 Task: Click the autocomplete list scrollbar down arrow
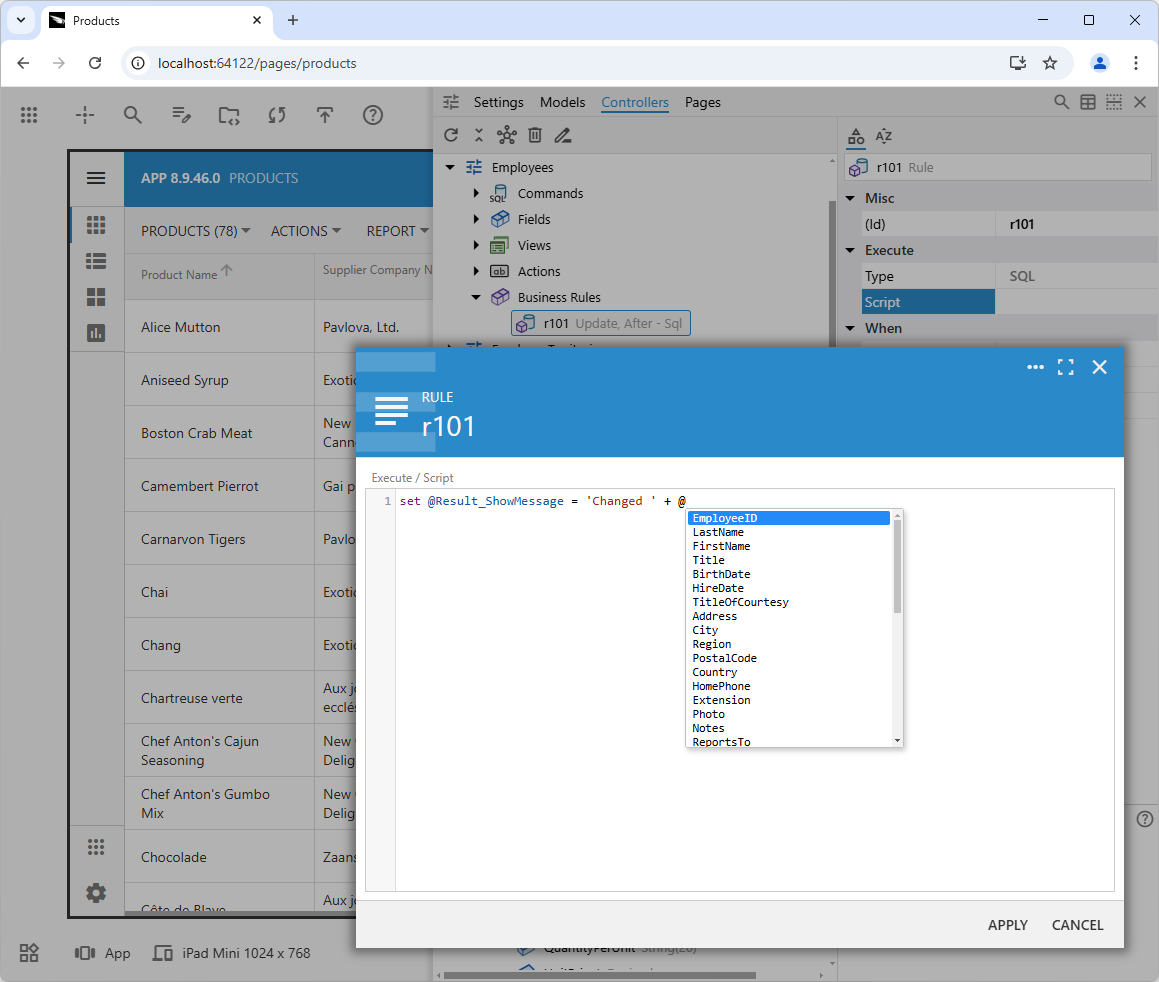coord(897,741)
